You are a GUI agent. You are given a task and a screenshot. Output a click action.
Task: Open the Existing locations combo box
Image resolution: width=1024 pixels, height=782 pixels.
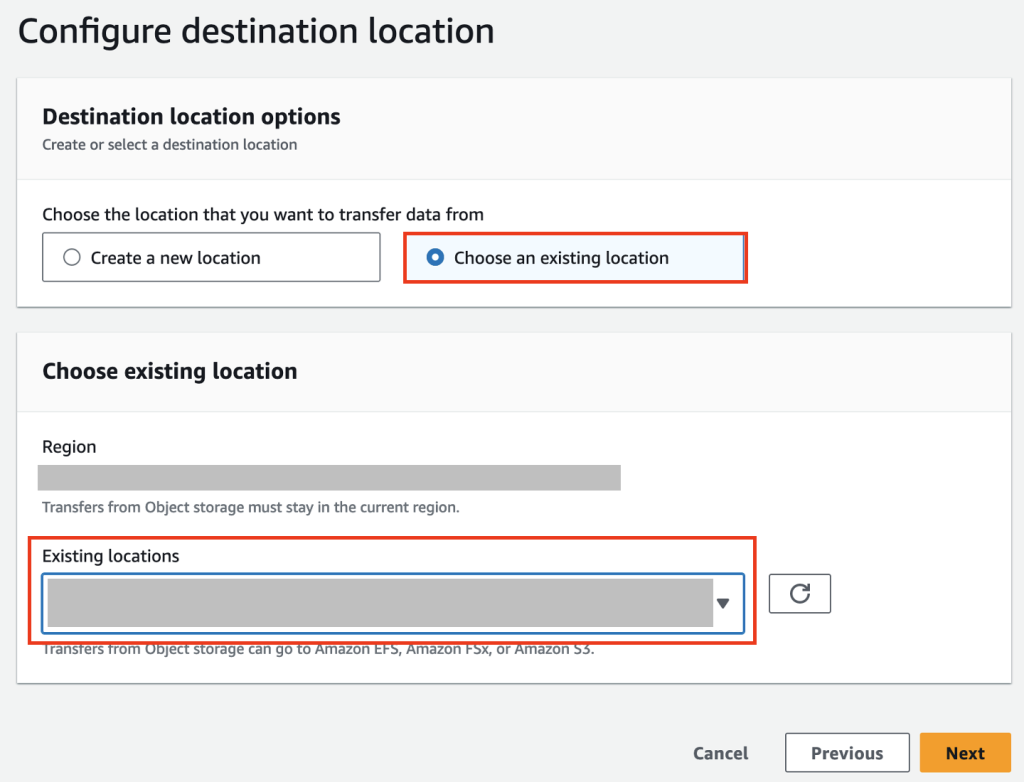tap(380, 603)
